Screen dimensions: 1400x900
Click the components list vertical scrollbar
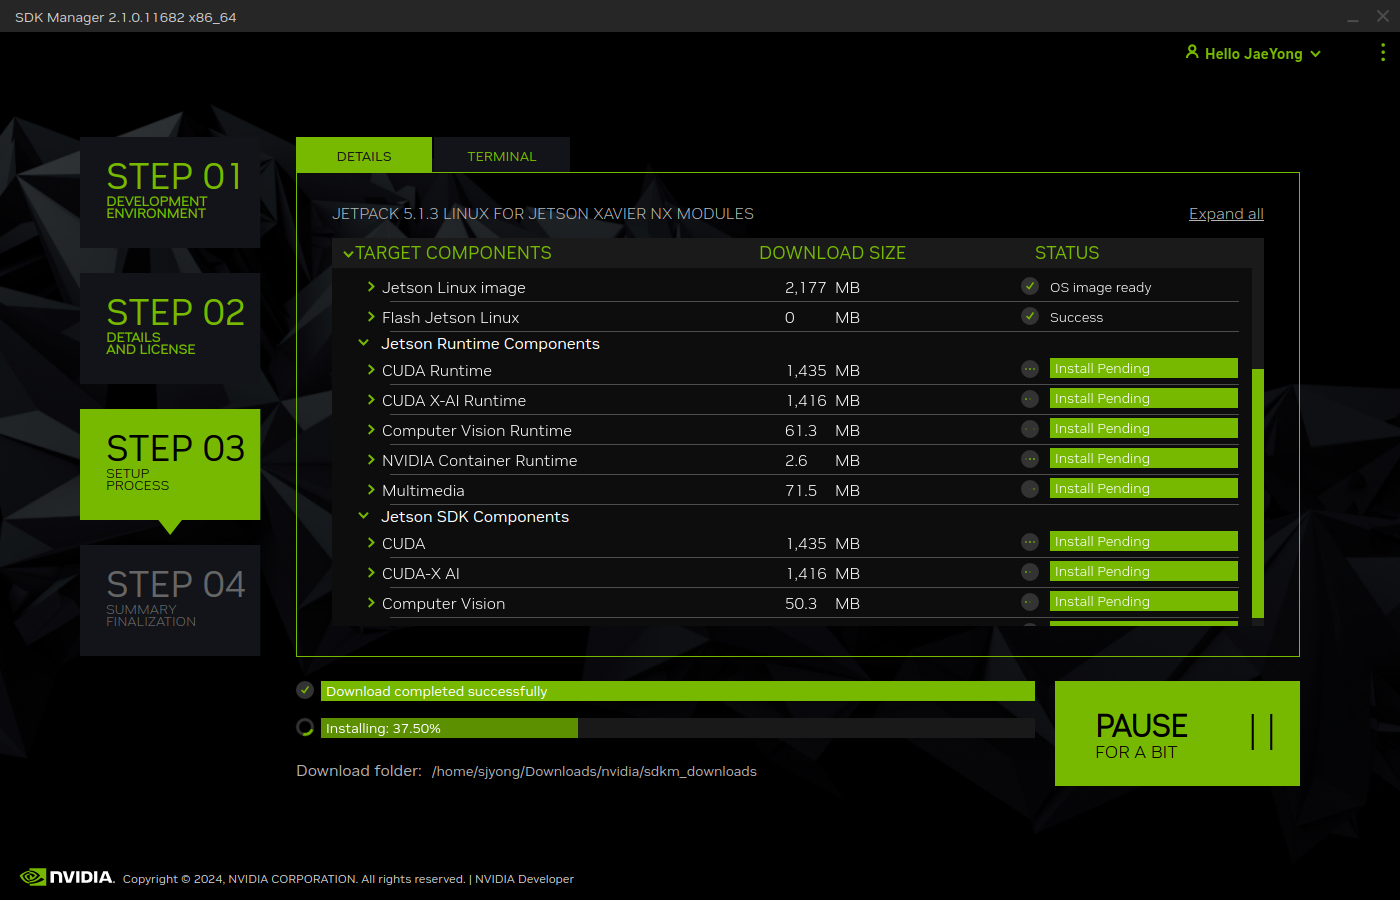tap(1258, 493)
